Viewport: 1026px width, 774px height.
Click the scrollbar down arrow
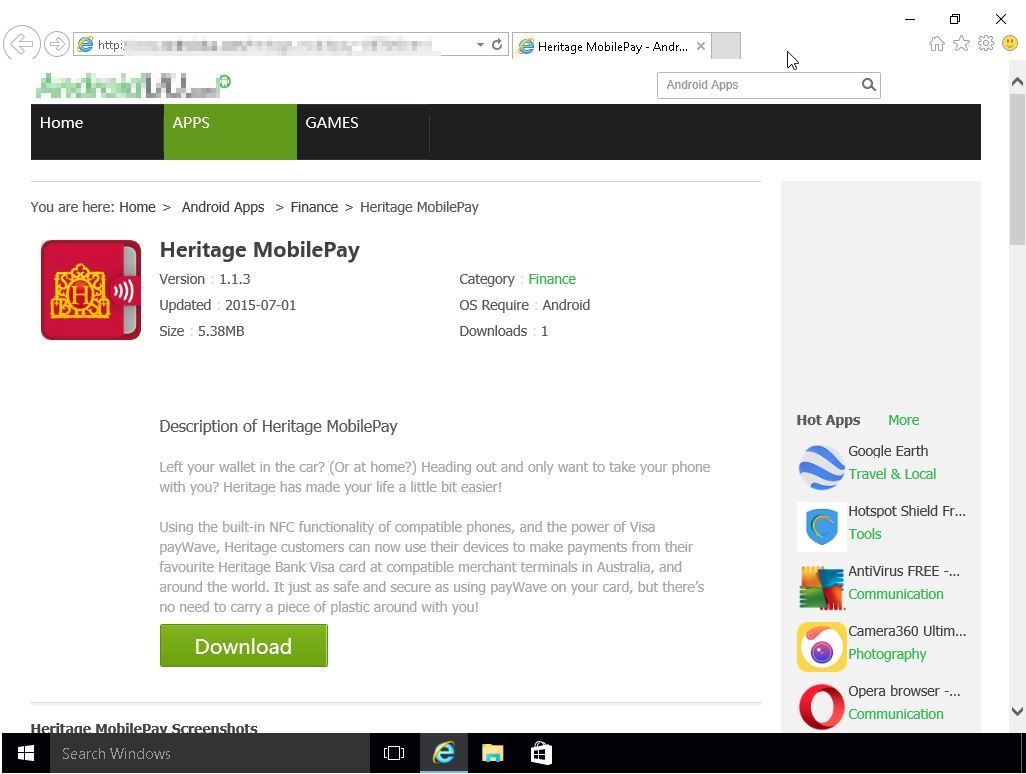tap(1017, 711)
